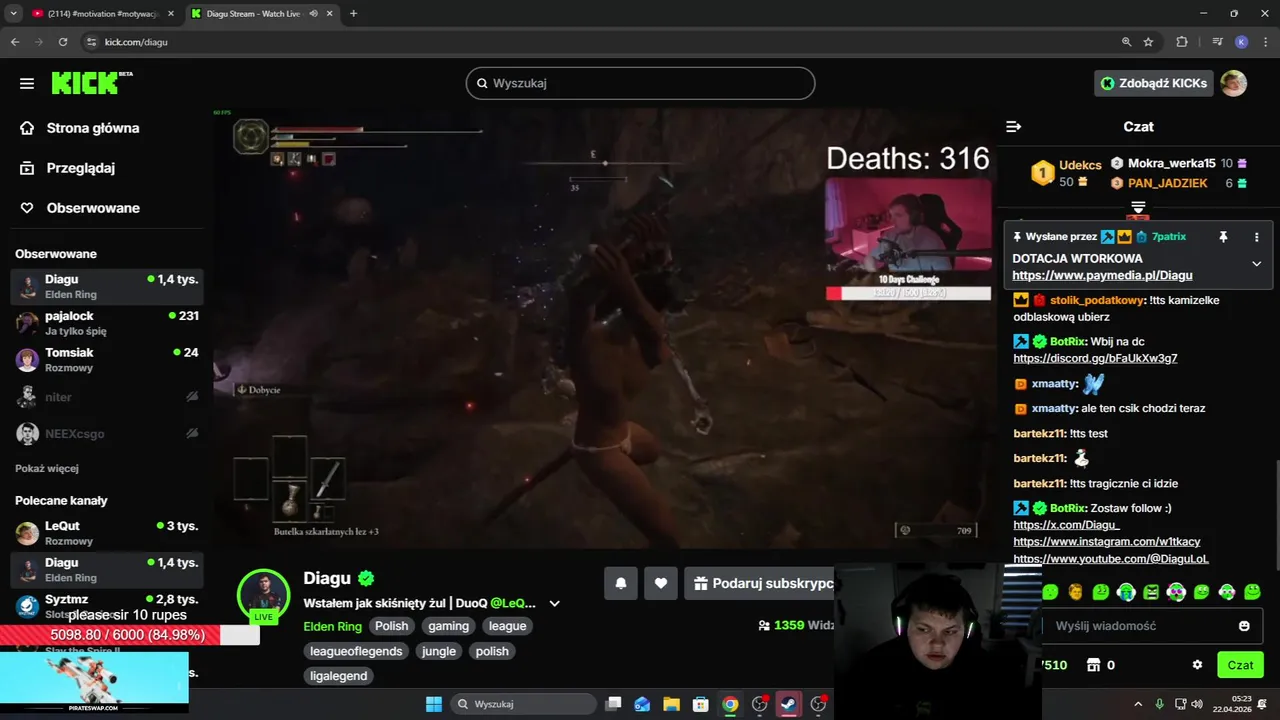This screenshot has height=720, width=1280.
Task: Expand the stream title chevron
Action: tap(554, 604)
